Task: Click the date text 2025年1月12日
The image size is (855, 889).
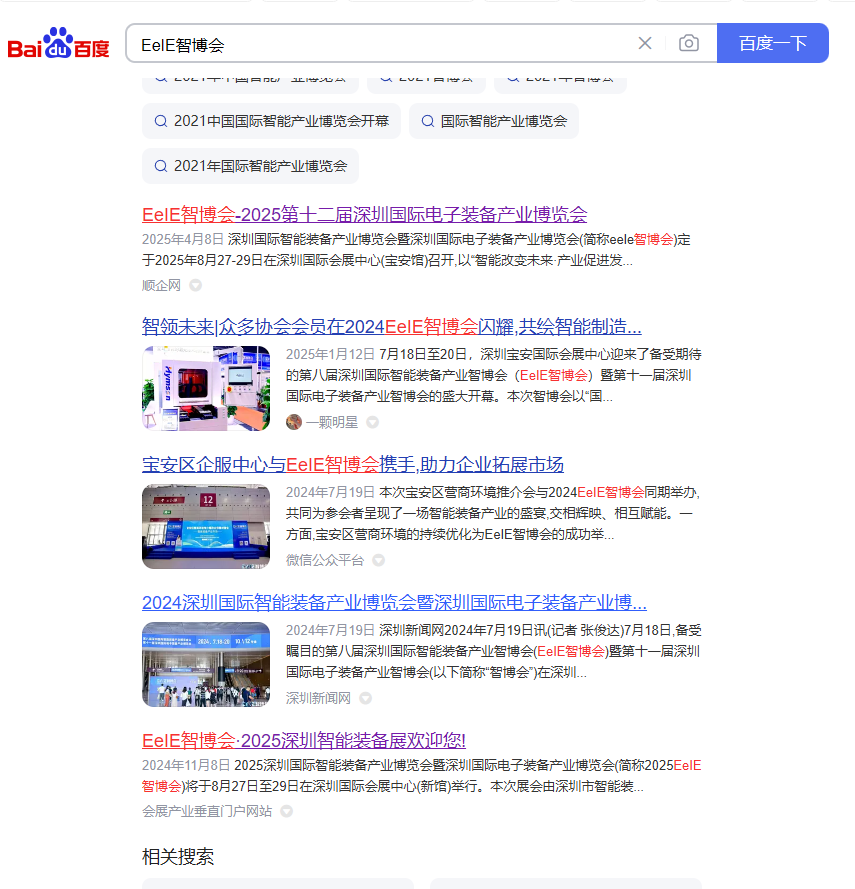Action: point(330,354)
